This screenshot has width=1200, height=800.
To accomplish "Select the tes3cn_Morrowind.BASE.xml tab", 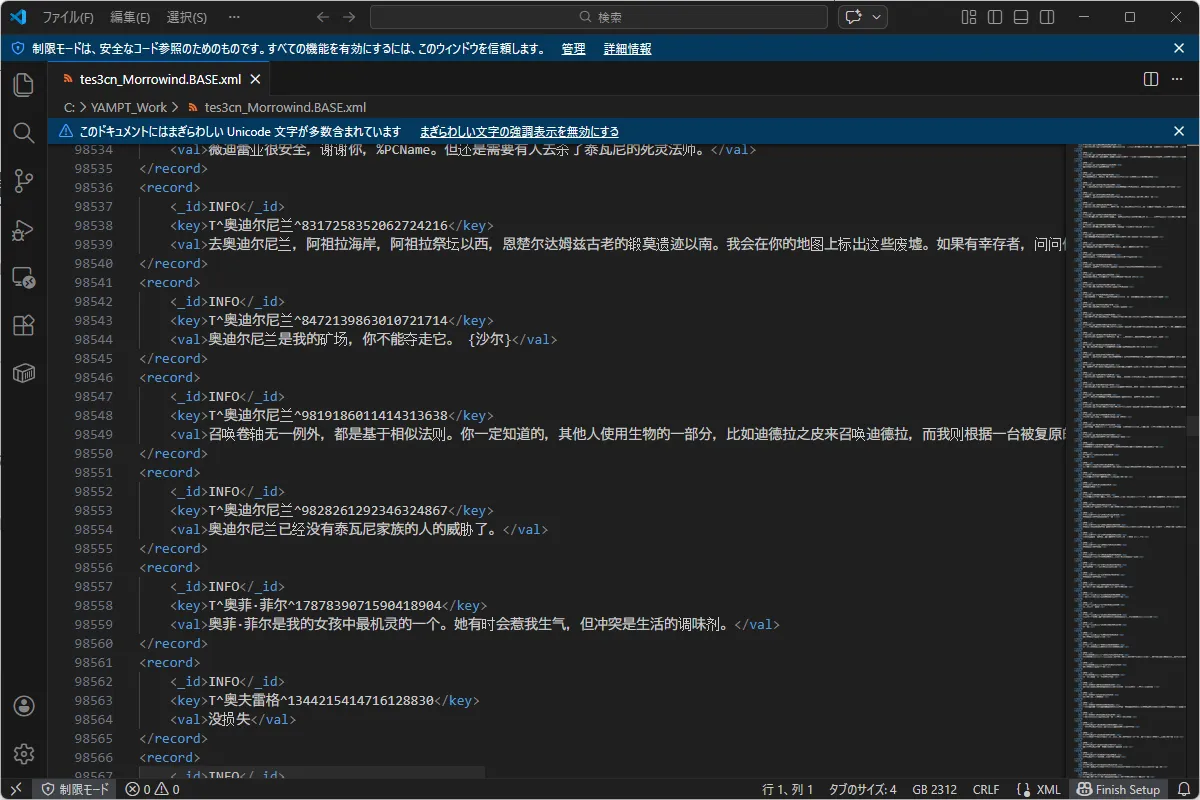I will click(x=160, y=80).
